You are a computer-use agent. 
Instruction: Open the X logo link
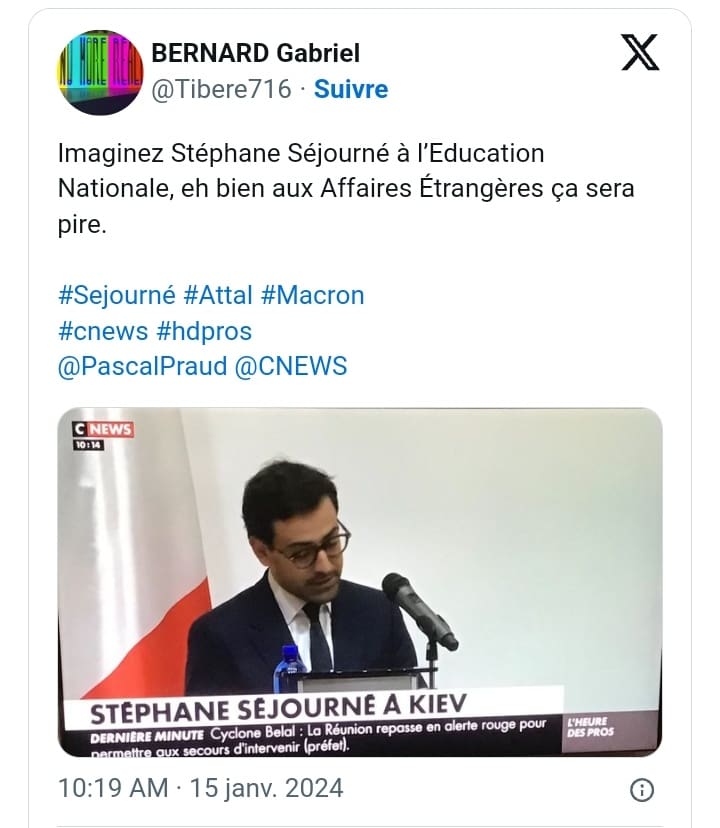point(640,52)
